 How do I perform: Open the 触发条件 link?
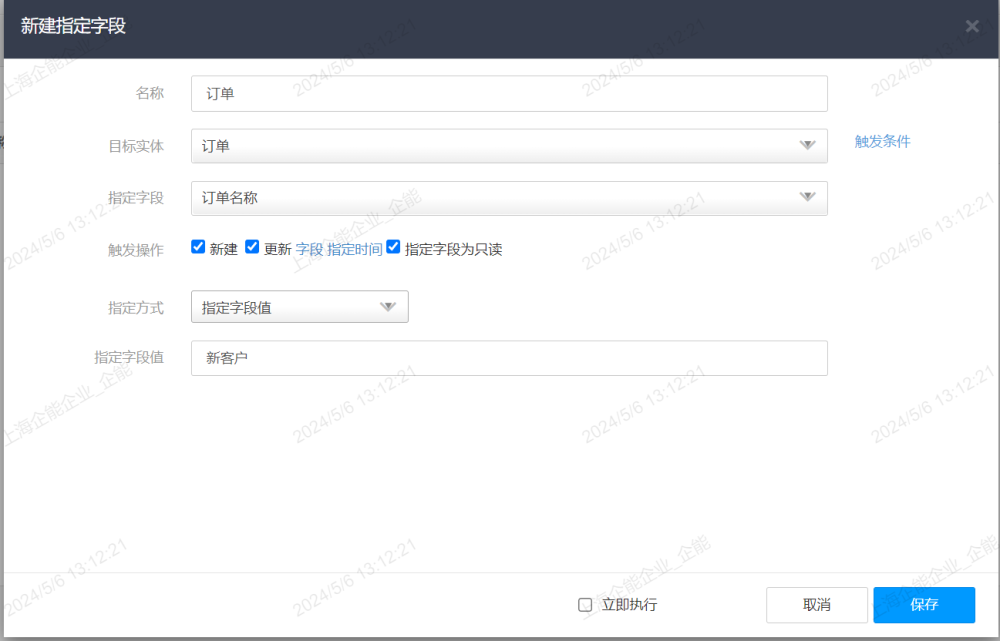[x=882, y=142]
